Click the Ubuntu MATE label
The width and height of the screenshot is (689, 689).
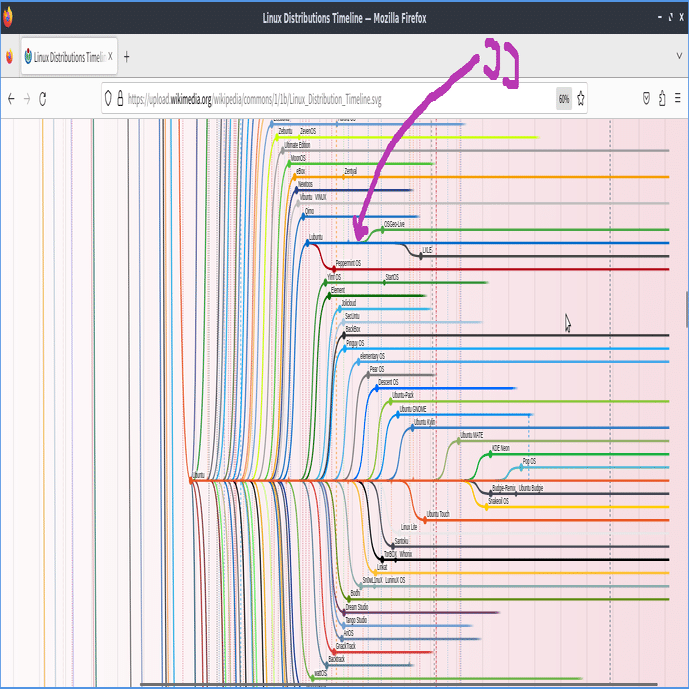point(471,435)
